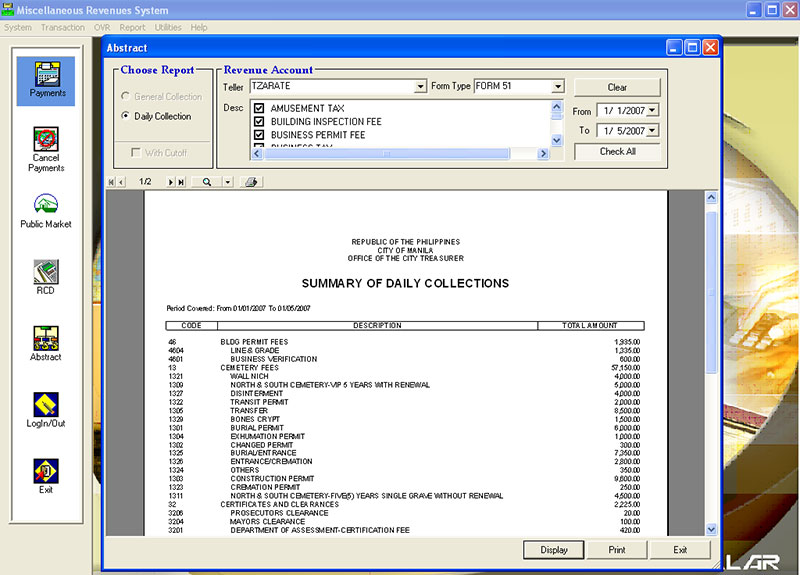
Task: Expand the Teller dropdown
Action: coord(420,86)
